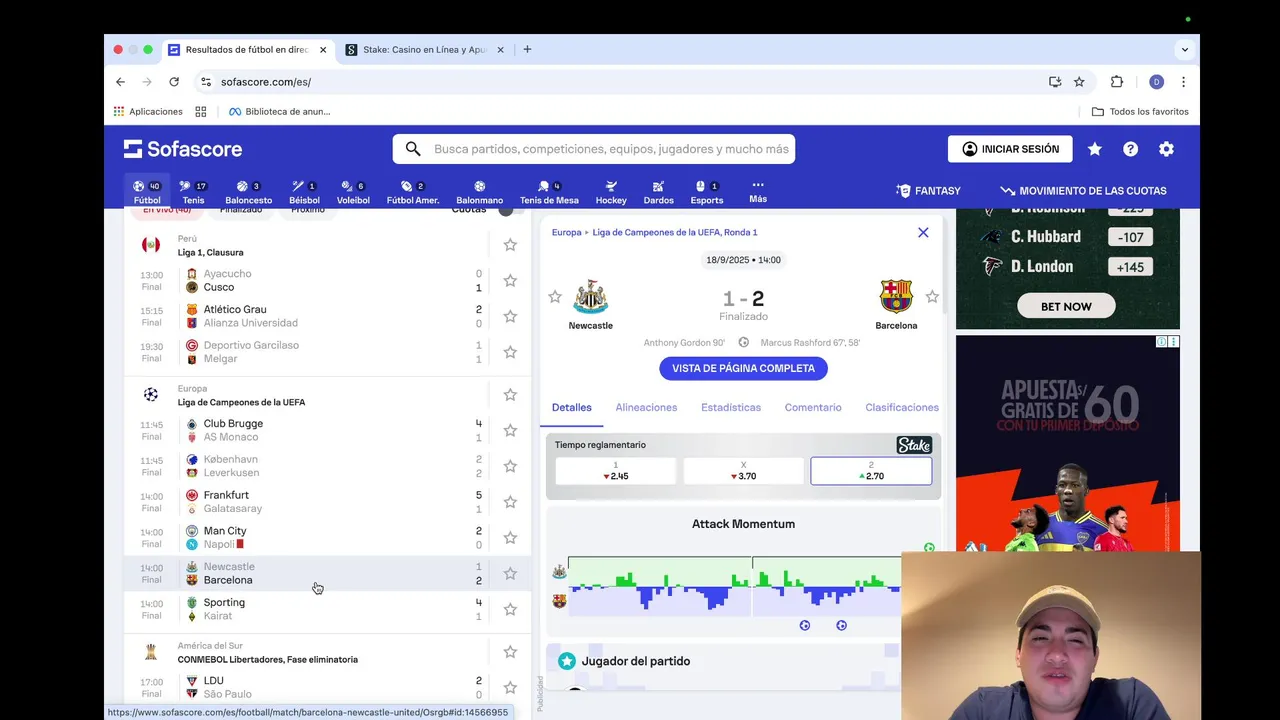Open Todos los favoritos folder
Viewport: 1280px width, 720px height.
coord(1140,111)
